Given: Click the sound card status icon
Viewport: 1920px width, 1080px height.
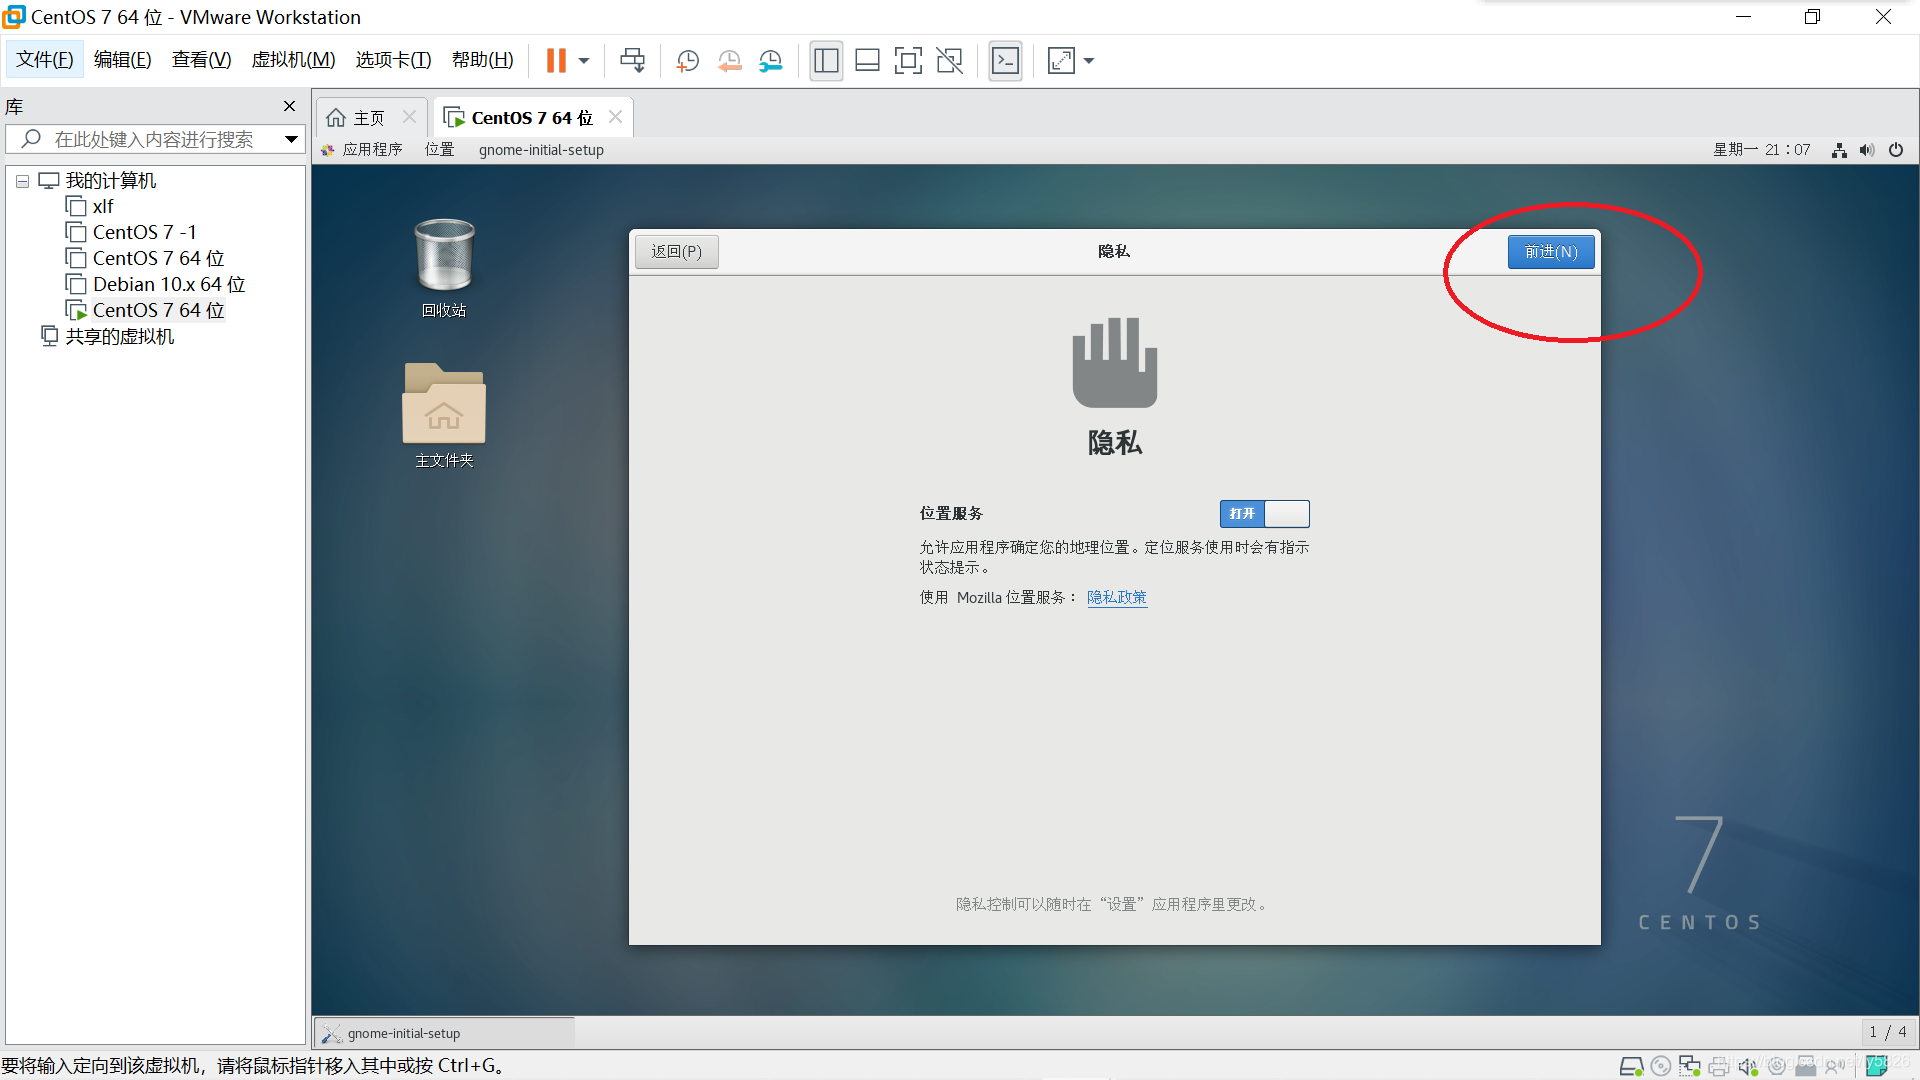Looking at the screenshot, I should pos(1748,1066).
